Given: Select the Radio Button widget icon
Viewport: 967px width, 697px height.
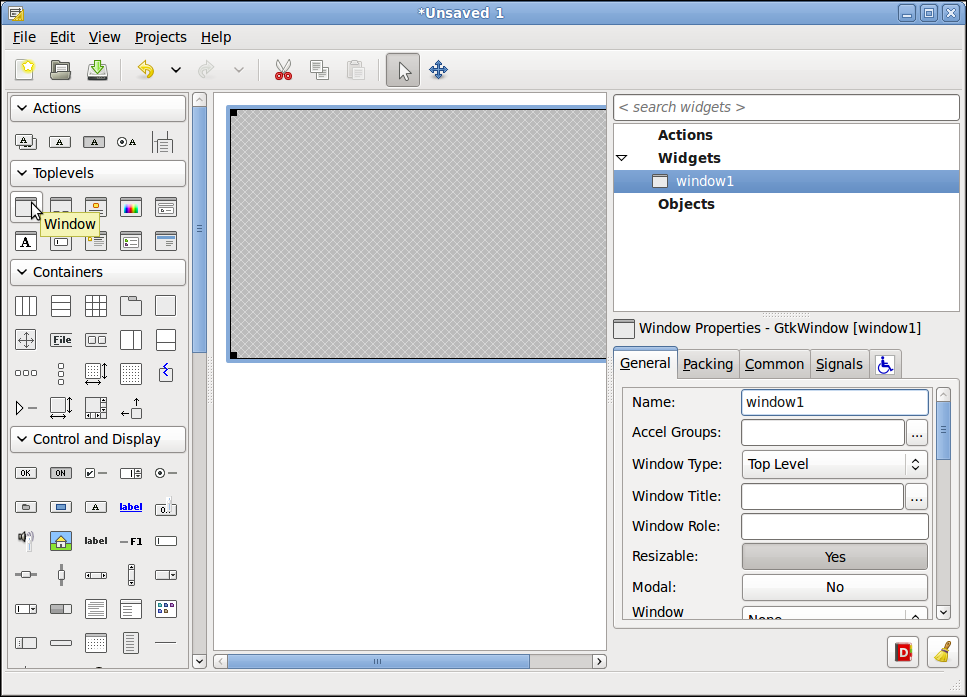Looking at the screenshot, I should click(165, 473).
